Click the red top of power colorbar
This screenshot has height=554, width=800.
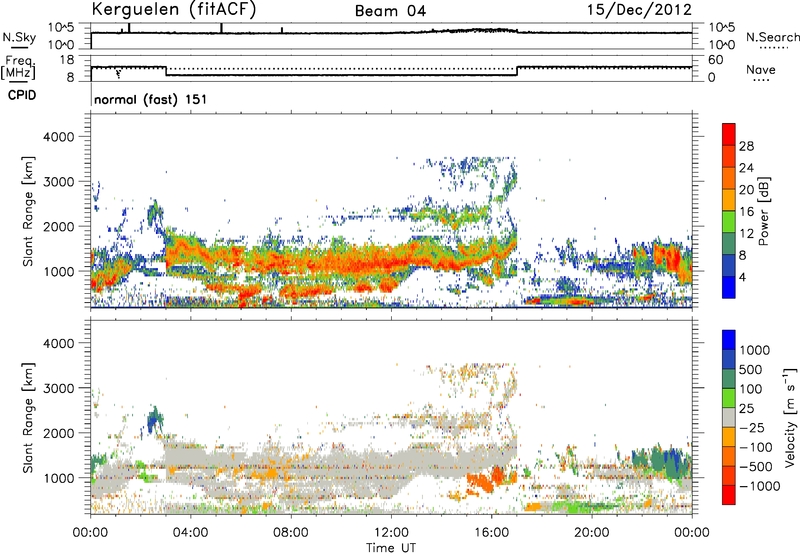coord(729,134)
